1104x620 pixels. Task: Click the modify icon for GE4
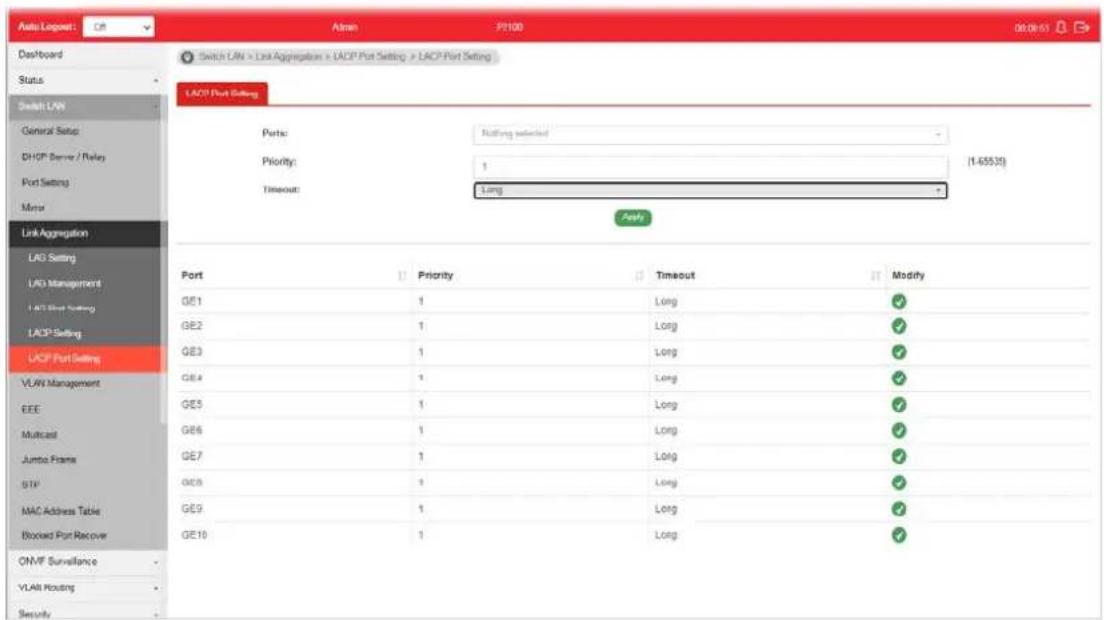898,378
